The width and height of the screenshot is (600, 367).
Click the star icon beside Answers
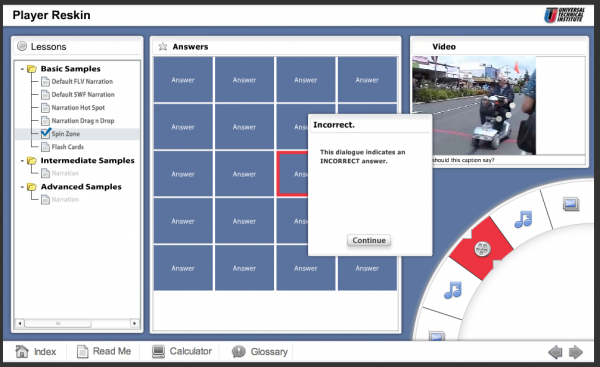point(163,47)
